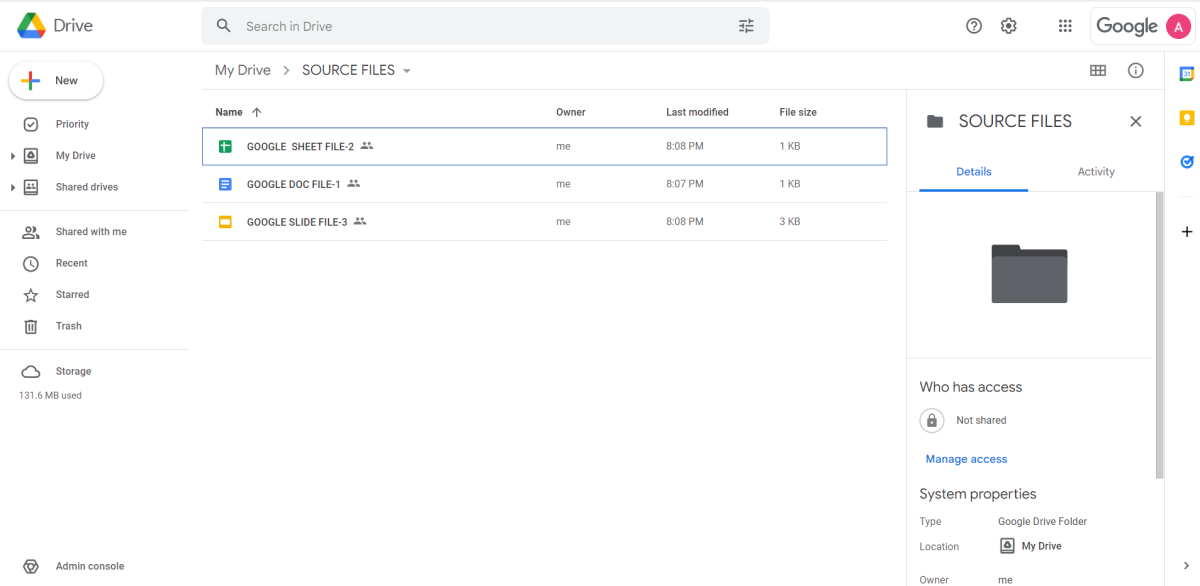Open Google Keep in the side panel
The height and width of the screenshot is (586, 1200).
tap(1186, 117)
